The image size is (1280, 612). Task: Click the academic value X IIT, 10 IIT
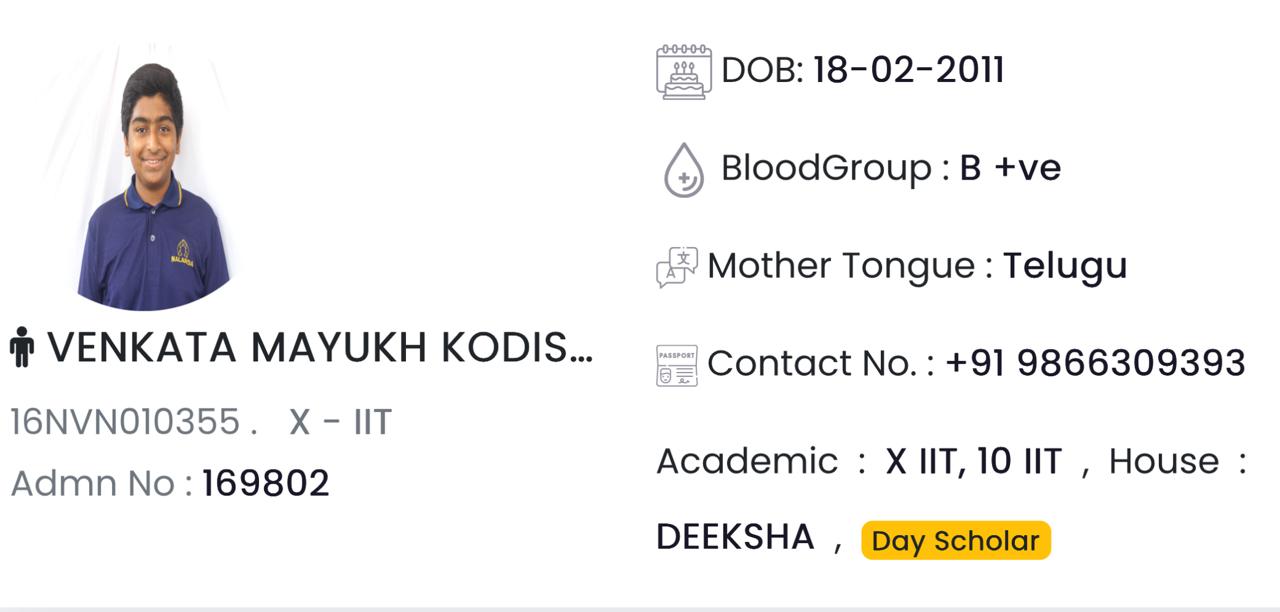[973, 461]
